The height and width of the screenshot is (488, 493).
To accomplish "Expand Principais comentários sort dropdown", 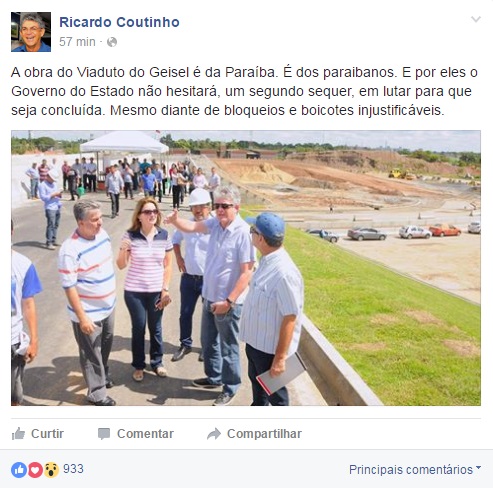I will click(415, 470).
